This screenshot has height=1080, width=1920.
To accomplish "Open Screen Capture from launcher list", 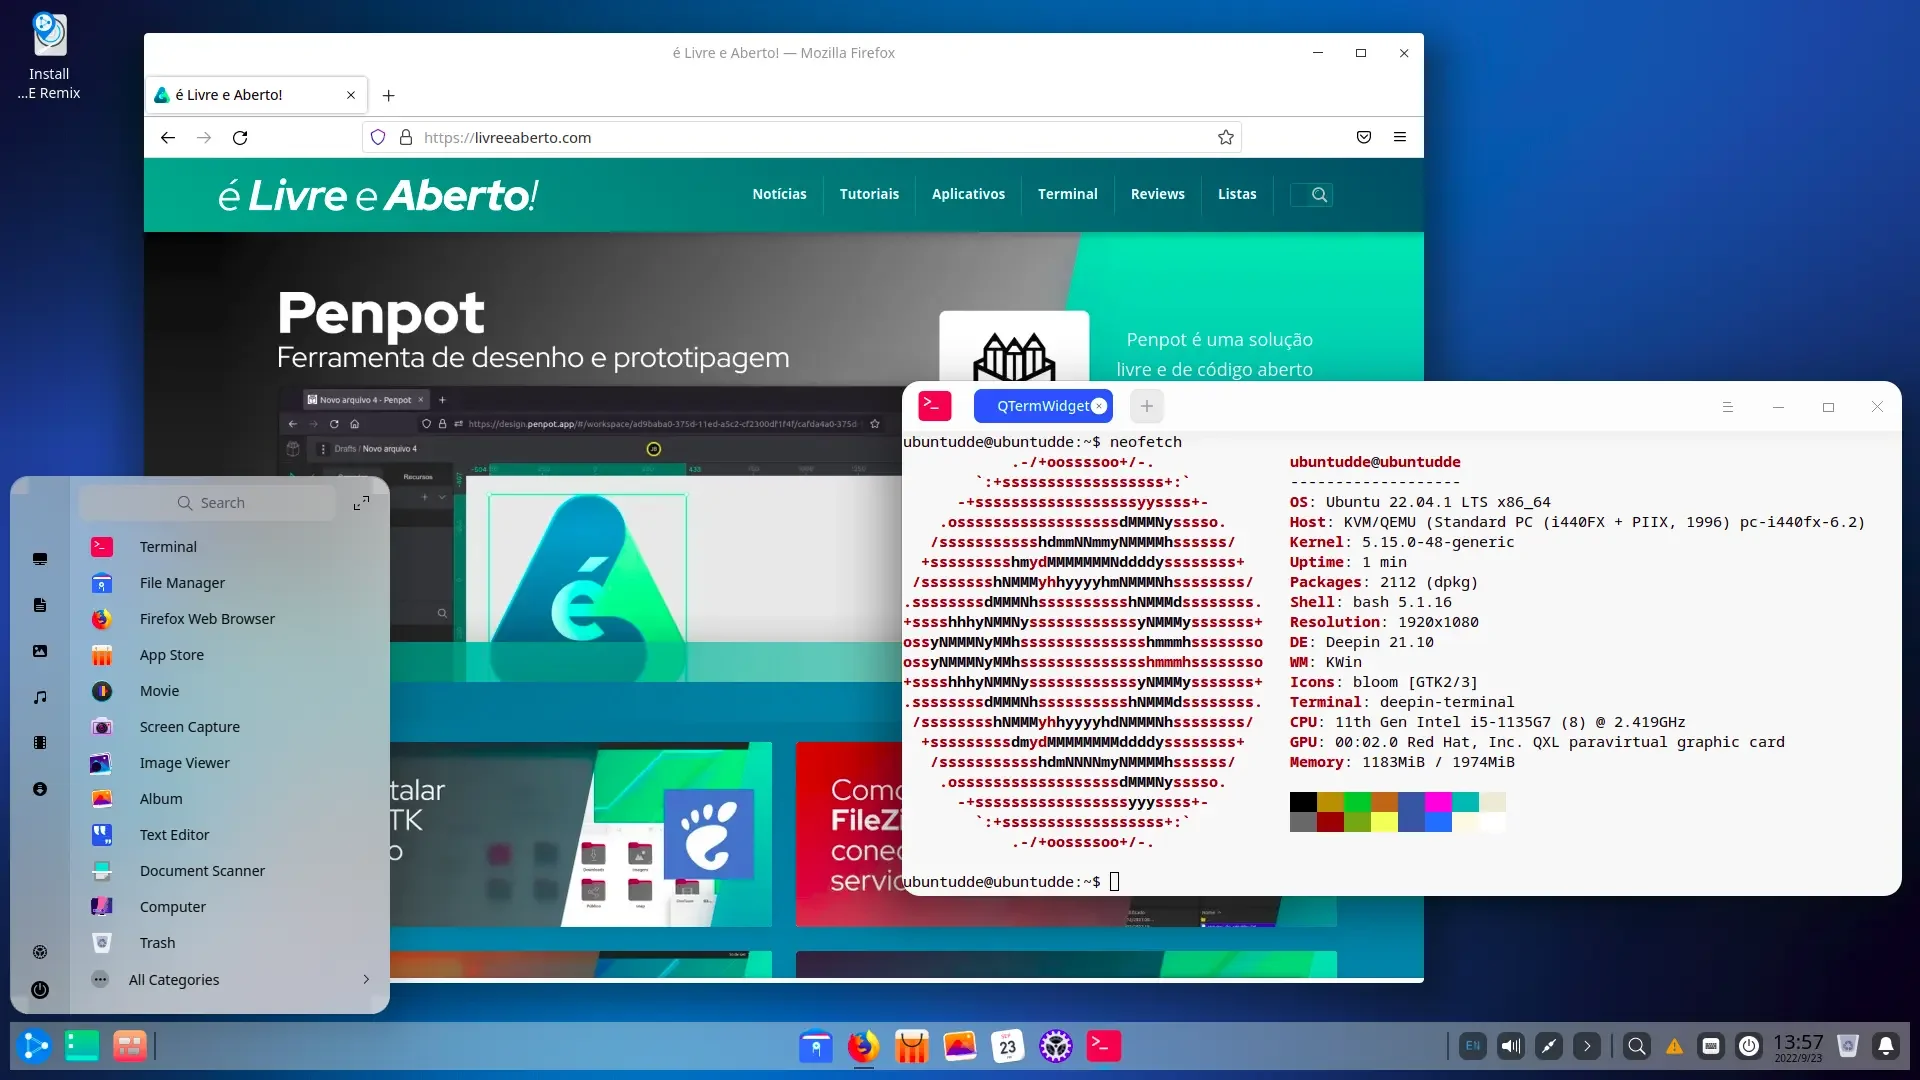I will pyautogui.click(x=232, y=727).
